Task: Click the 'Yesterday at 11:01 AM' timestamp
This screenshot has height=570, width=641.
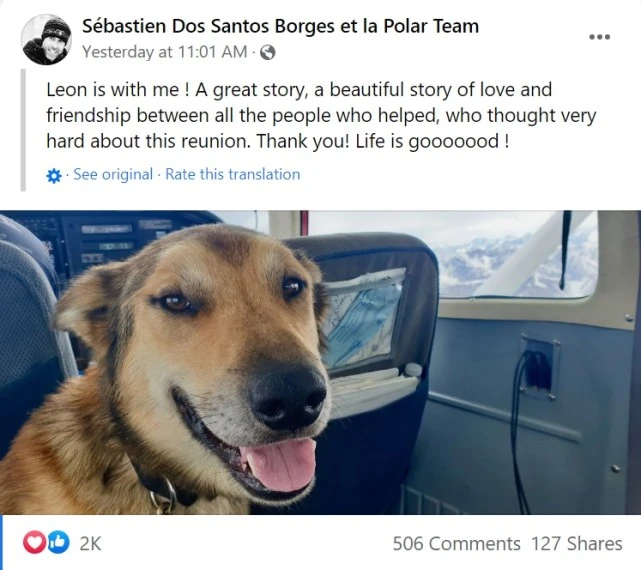Action: coord(165,52)
